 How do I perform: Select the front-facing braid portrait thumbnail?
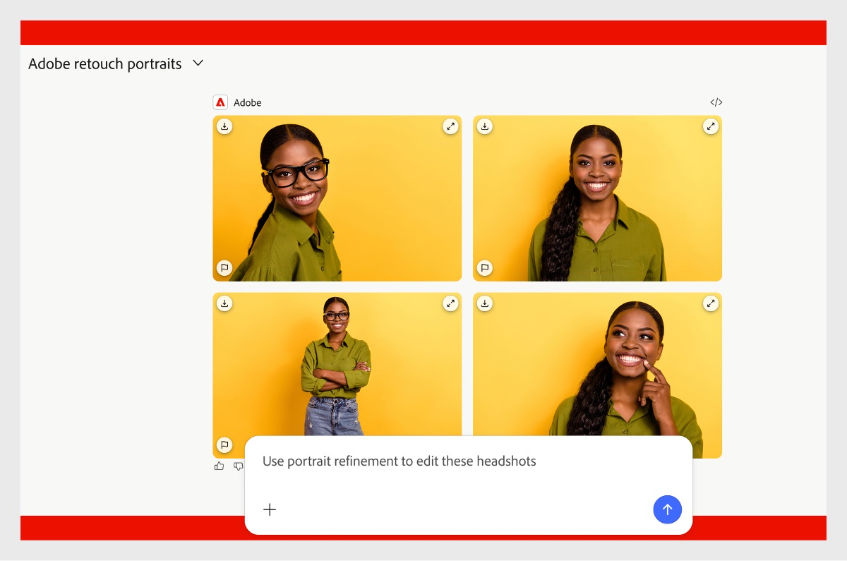(x=597, y=198)
